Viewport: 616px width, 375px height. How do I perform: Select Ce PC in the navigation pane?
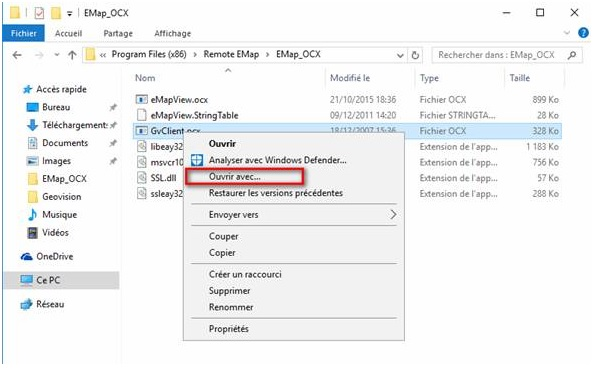[x=48, y=280]
